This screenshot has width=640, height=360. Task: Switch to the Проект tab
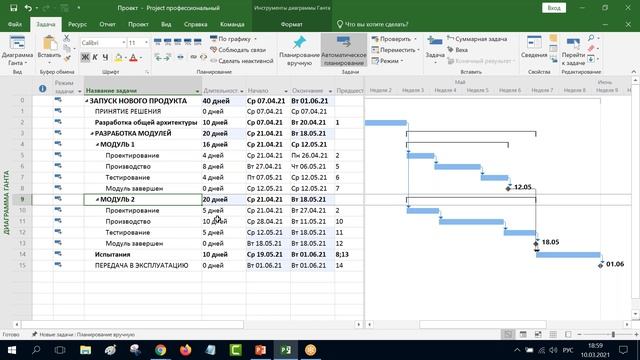pyautogui.click(x=138, y=24)
